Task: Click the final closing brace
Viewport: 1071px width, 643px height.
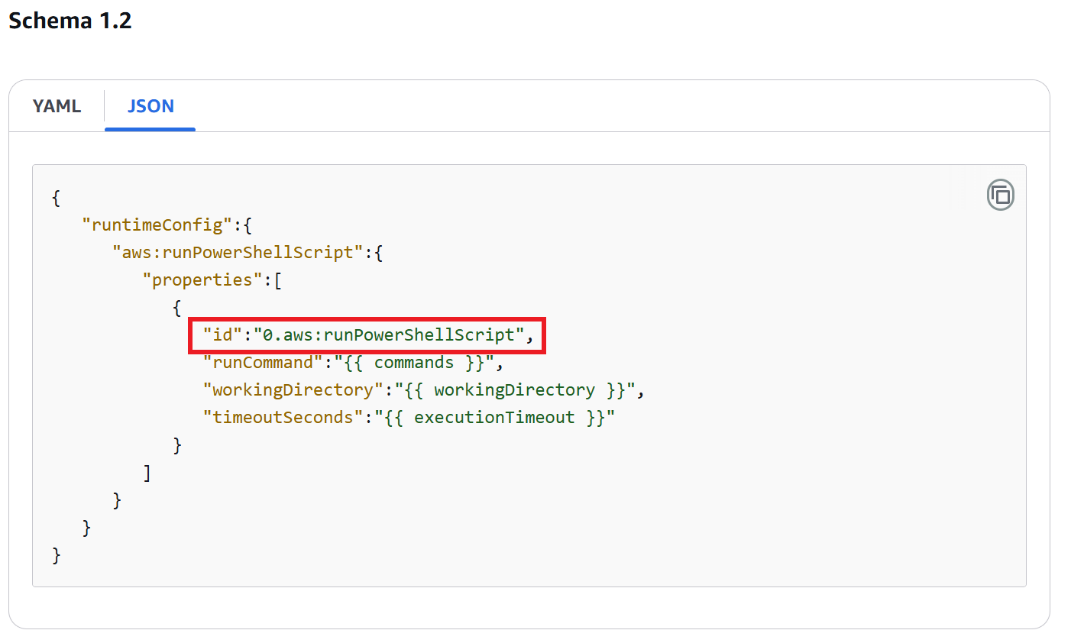Action: 55,555
